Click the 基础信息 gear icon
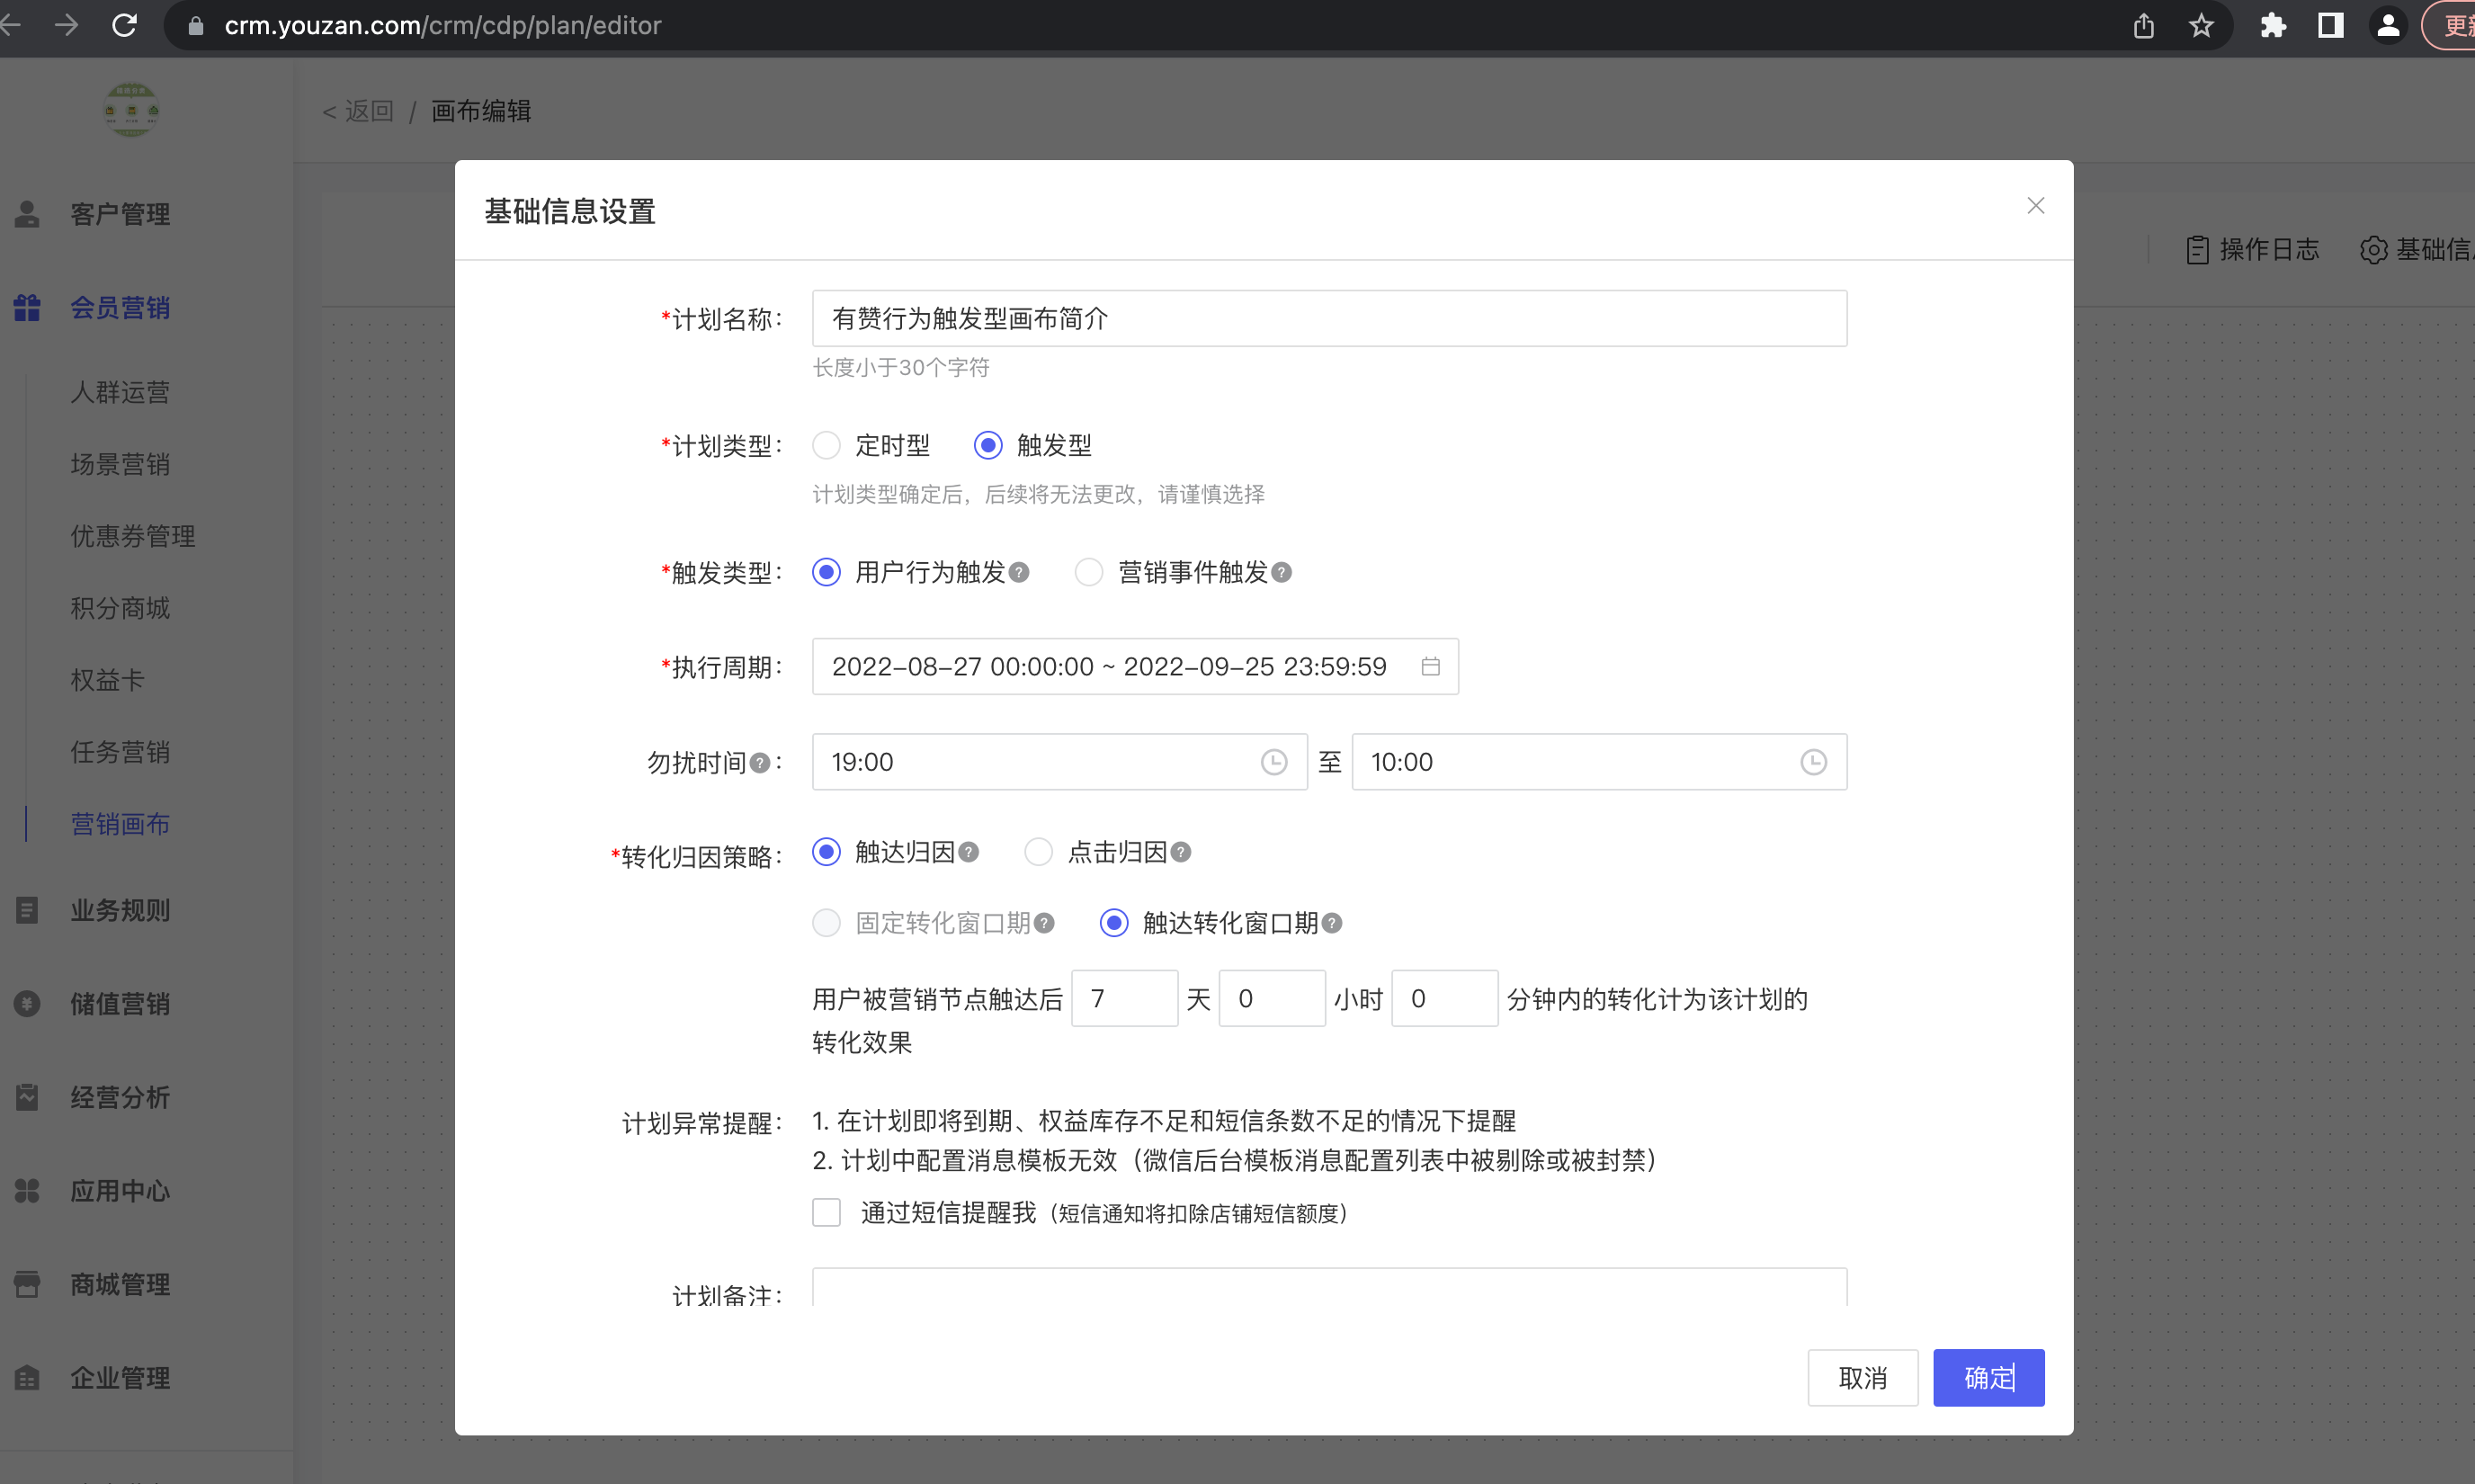 (2373, 249)
